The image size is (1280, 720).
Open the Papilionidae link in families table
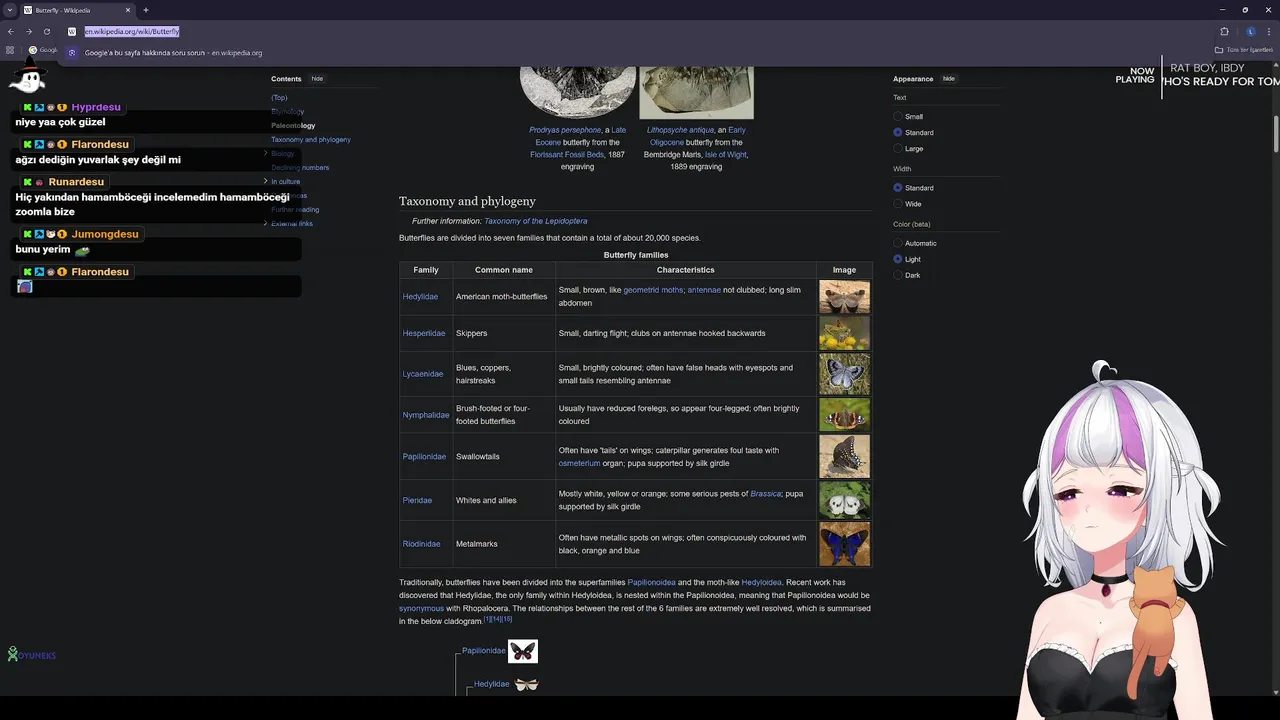click(x=425, y=456)
